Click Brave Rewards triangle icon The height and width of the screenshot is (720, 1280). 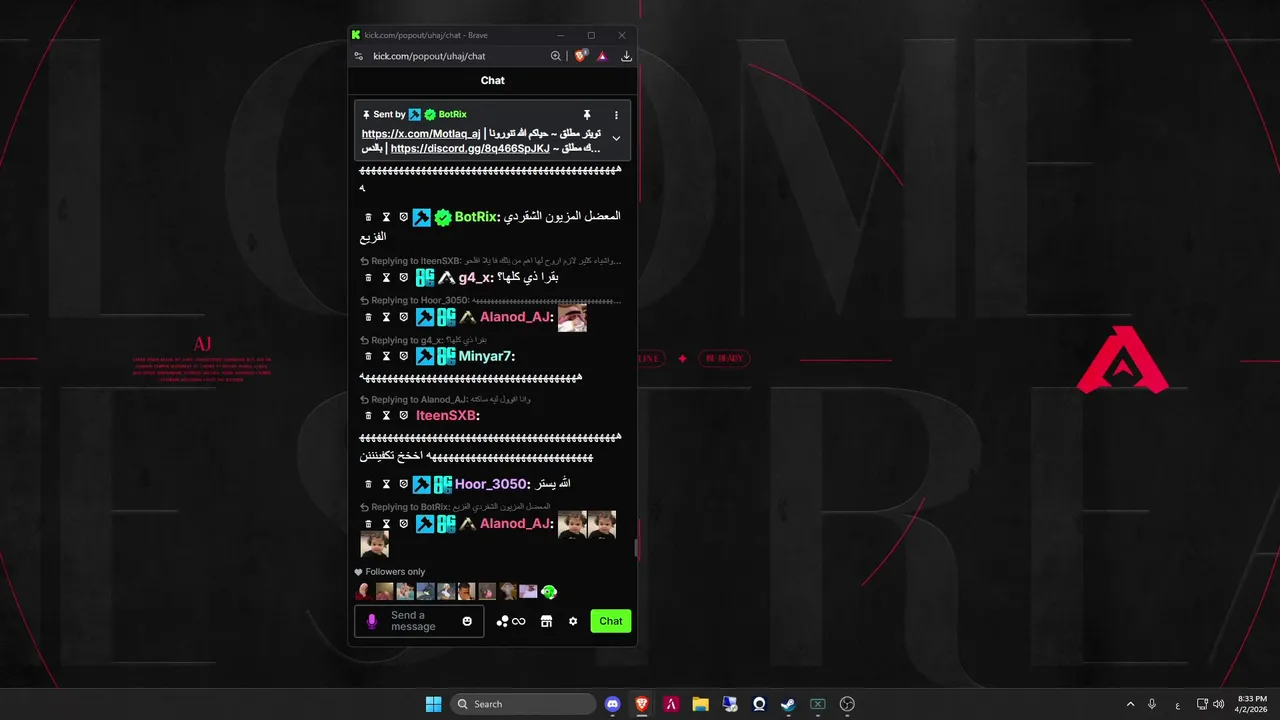pyautogui.click(x=602, y=56)
